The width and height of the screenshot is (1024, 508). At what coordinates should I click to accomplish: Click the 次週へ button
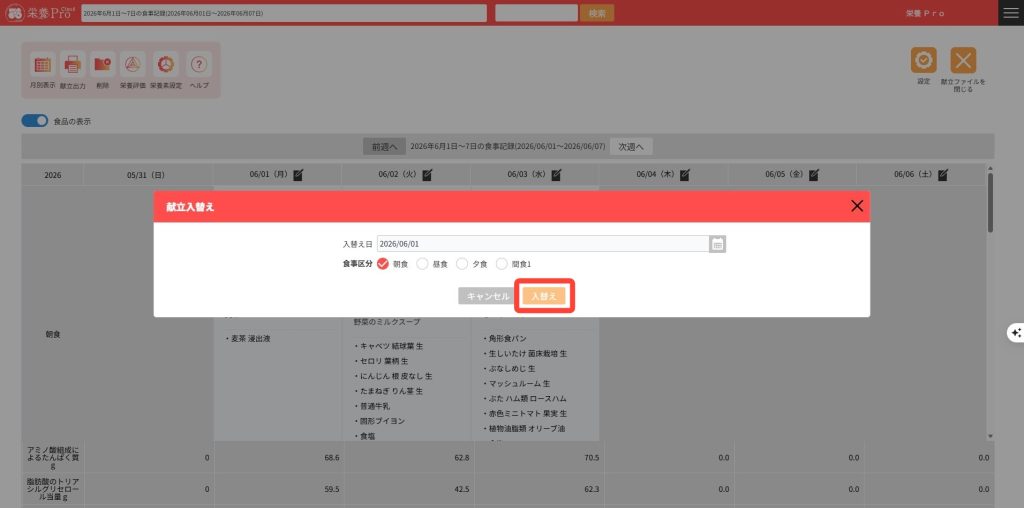click(631, 147)
